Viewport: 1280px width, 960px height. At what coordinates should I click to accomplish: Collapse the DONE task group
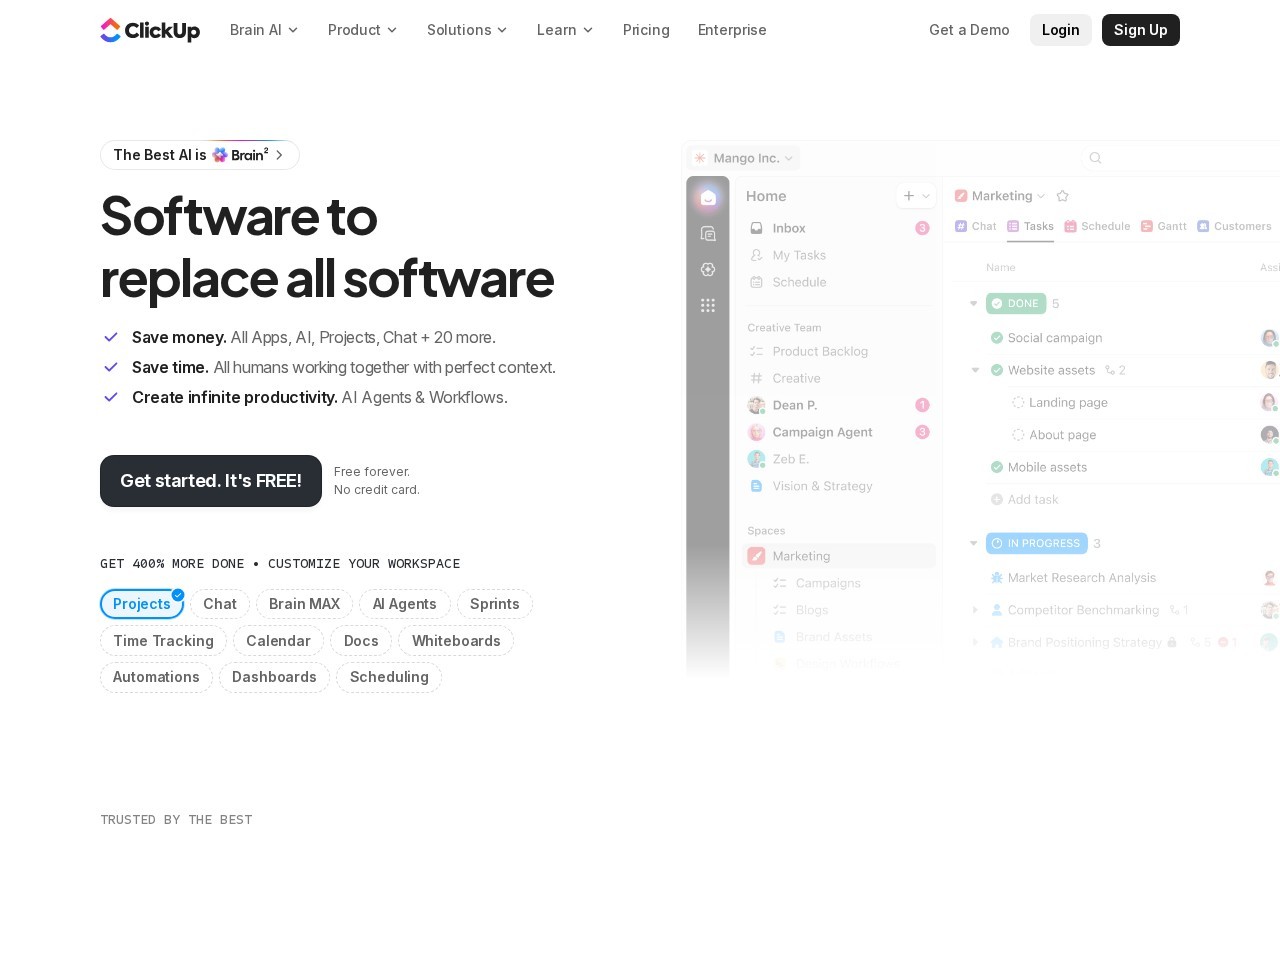click(x=973, y=303)
